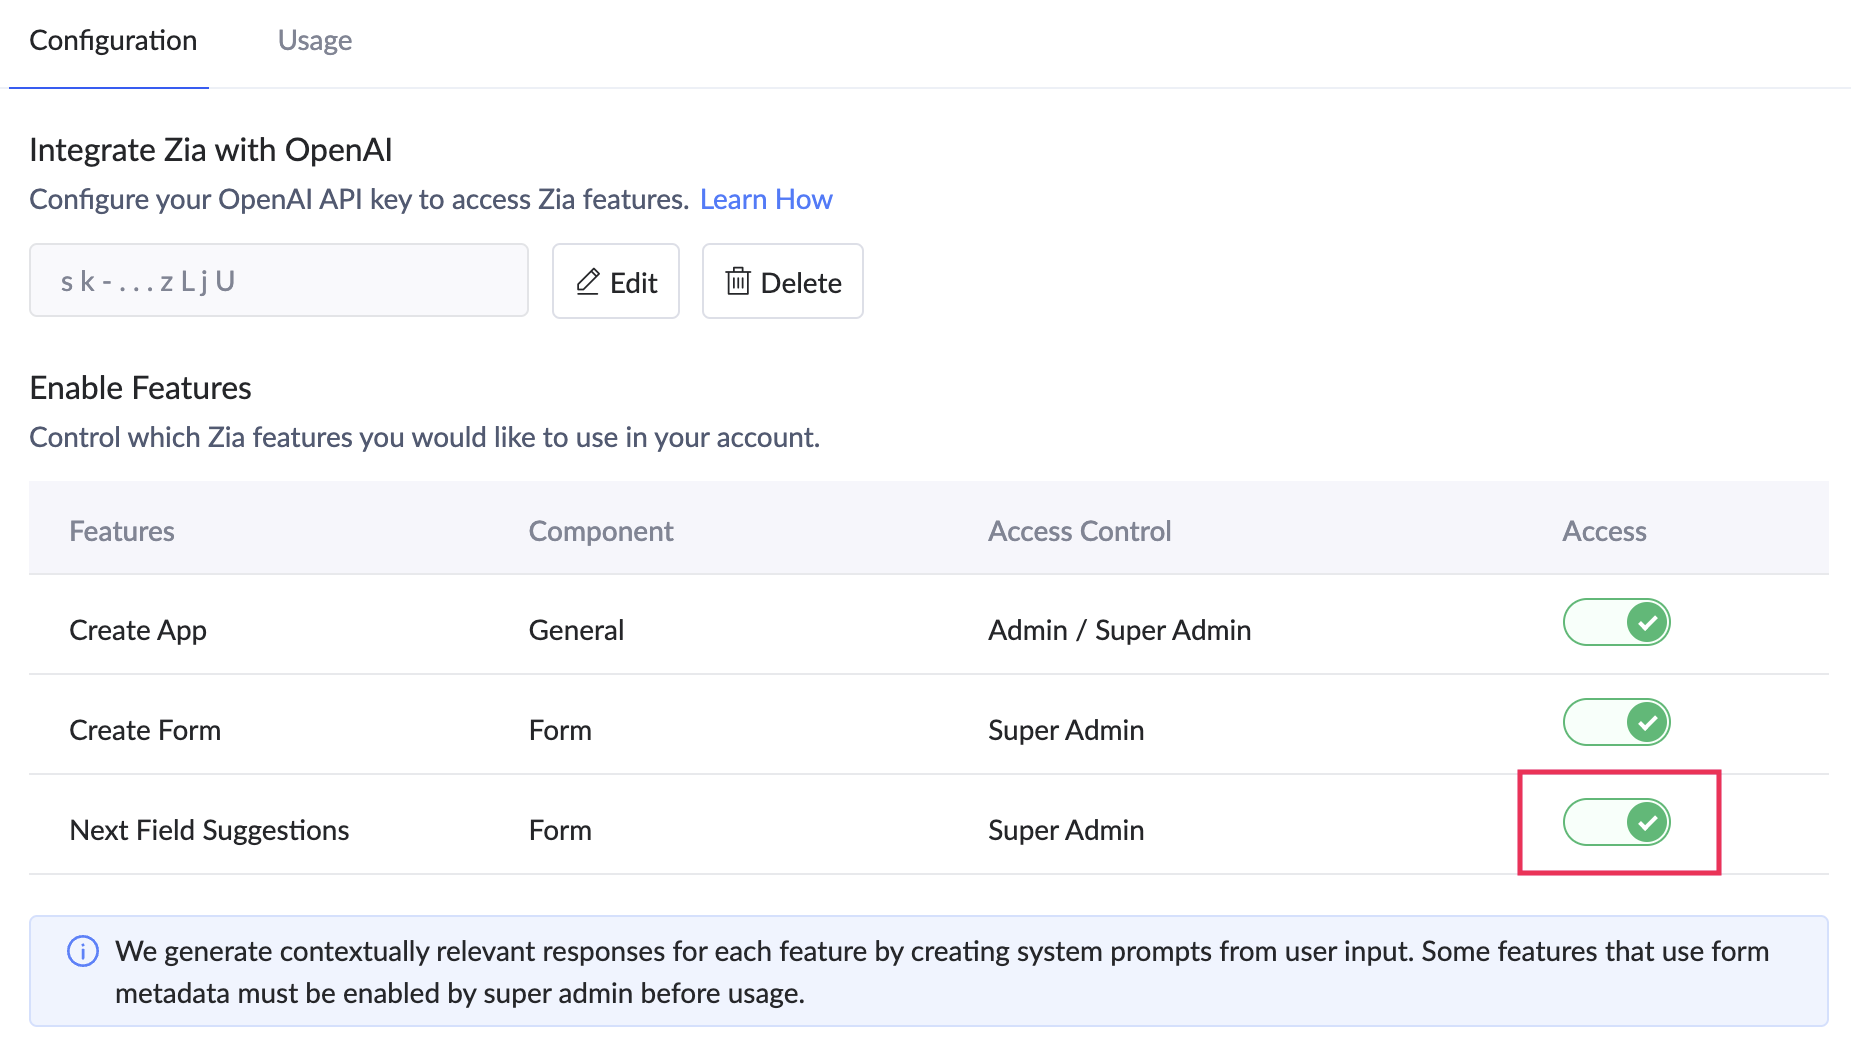The image size is (1851, 1052).
Task: Switch to the Usage tab
Action: click(315, 40)
